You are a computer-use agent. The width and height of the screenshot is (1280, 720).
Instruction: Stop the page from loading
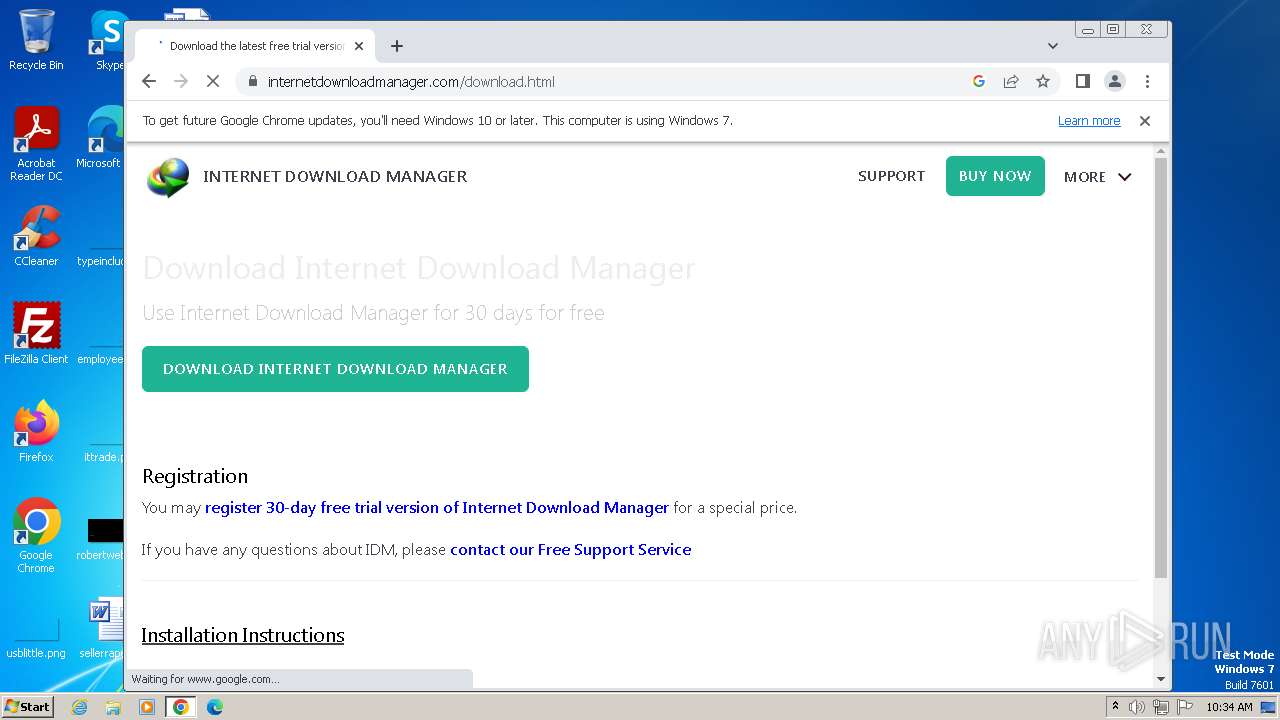pyautogui.click(x=213, y=82)
